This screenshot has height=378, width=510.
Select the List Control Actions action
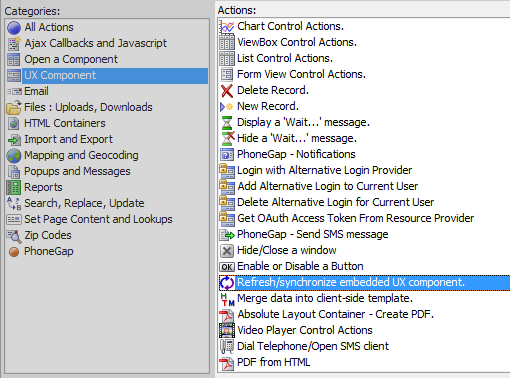[x=285, y=58]
